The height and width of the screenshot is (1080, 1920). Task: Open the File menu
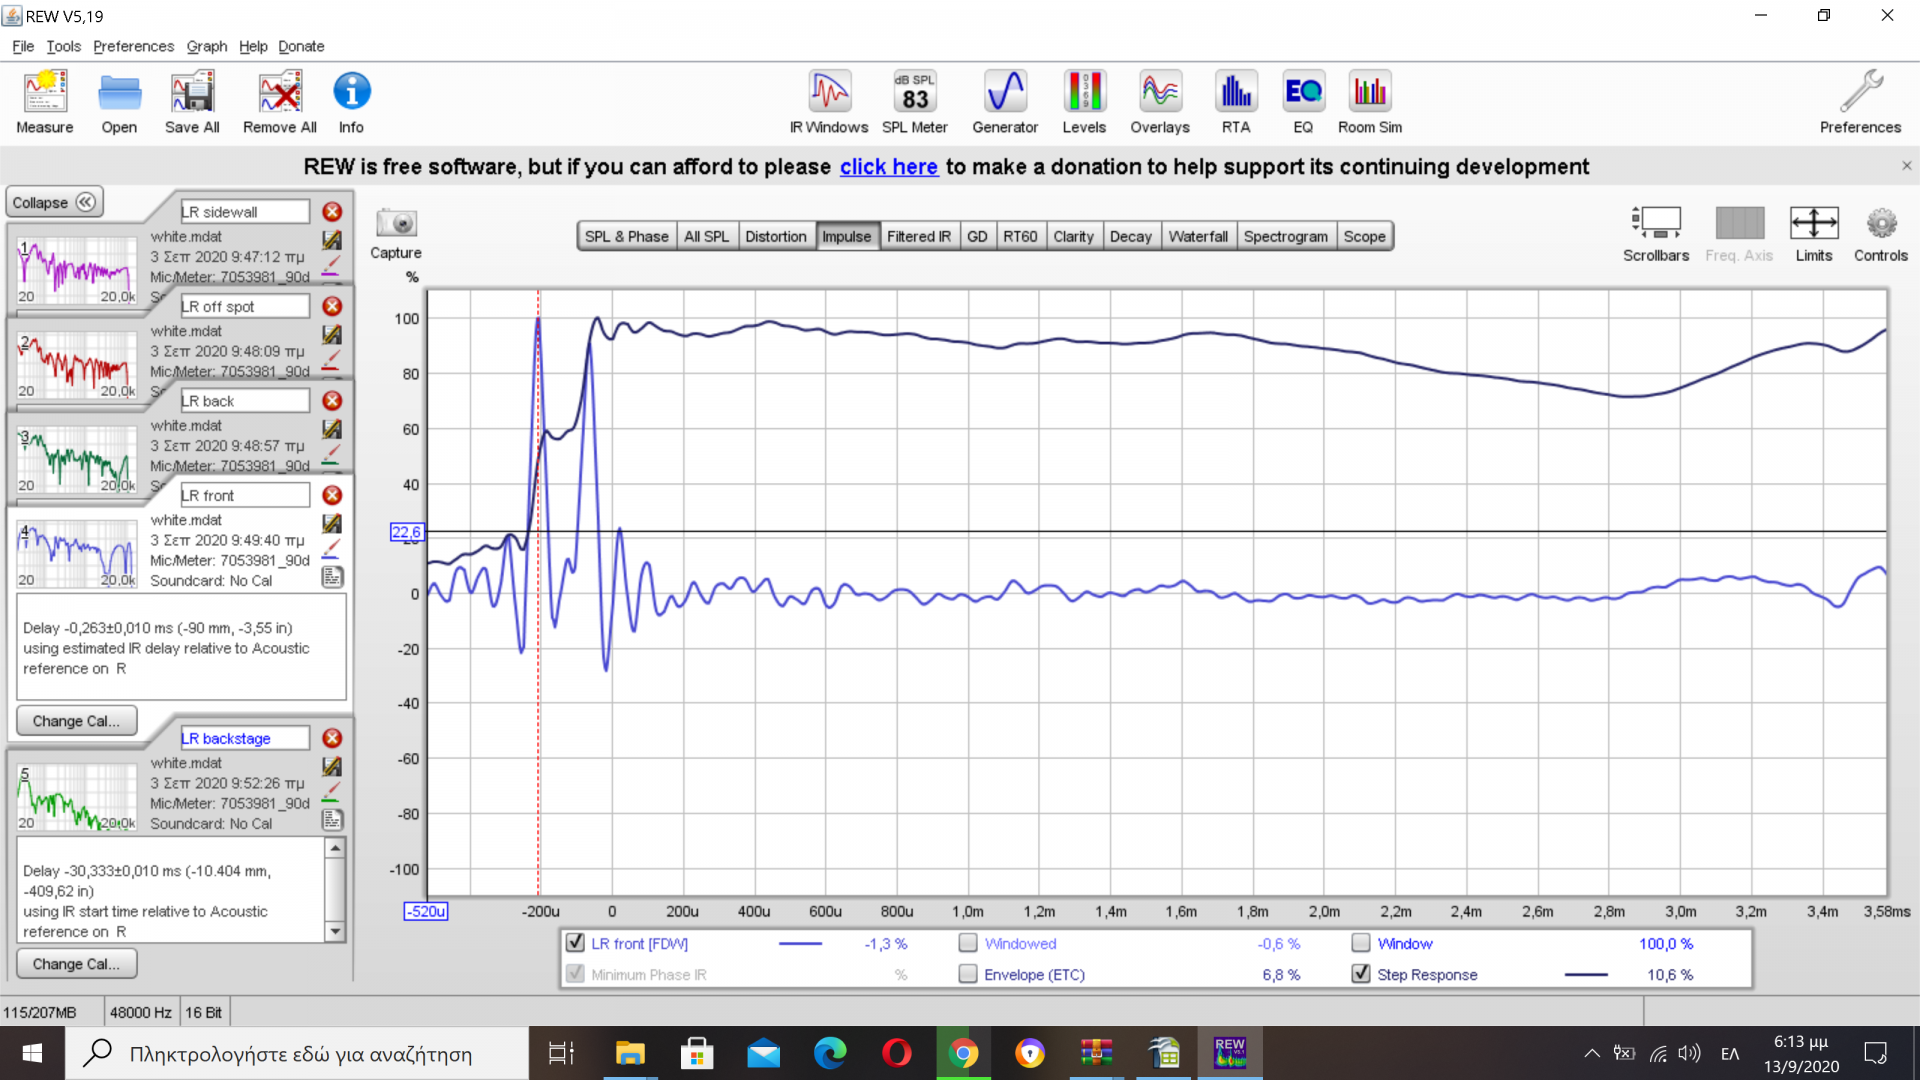tap(23, 46)
